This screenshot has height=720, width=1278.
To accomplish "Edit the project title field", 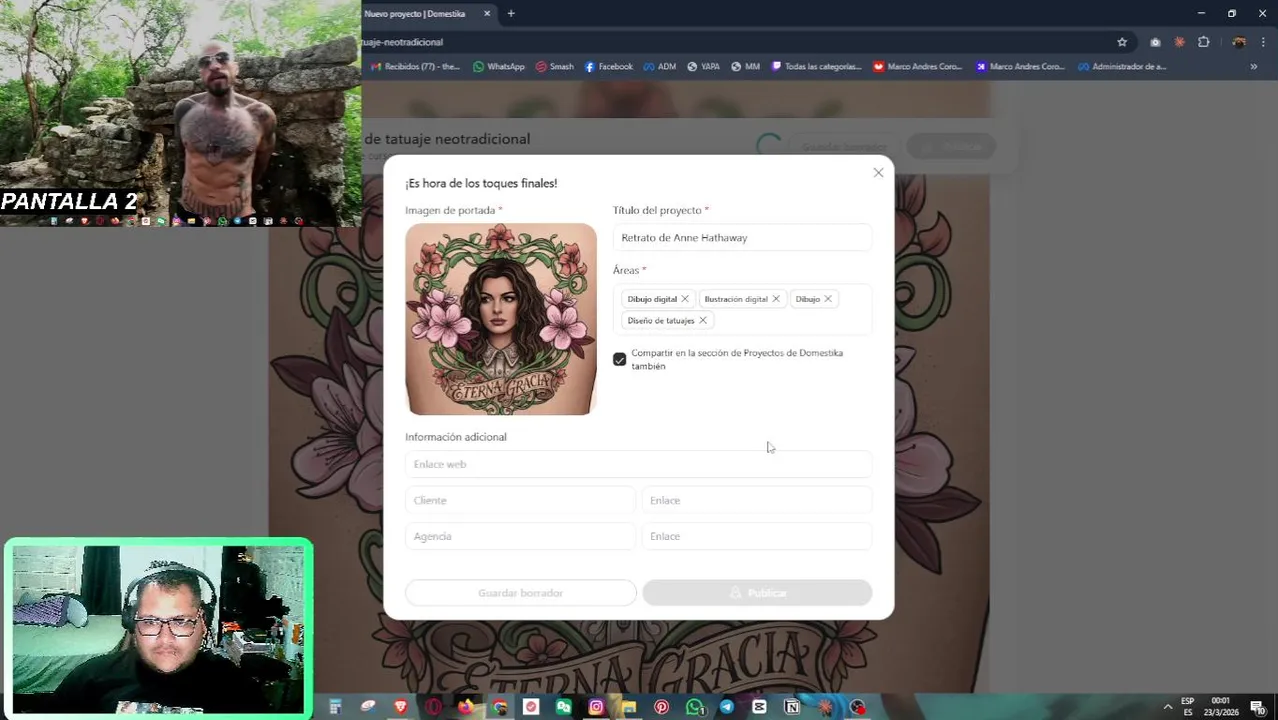I will [x=742, y=238].
